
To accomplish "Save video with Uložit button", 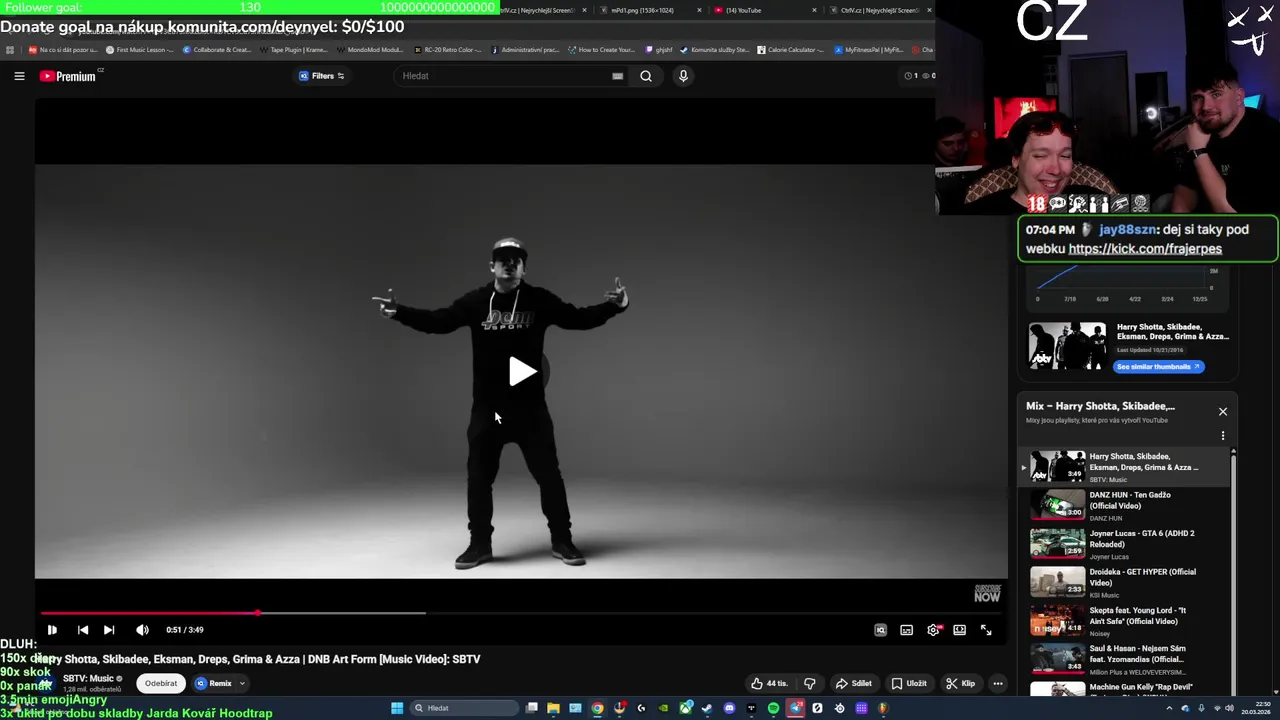I will click(909, 684).
